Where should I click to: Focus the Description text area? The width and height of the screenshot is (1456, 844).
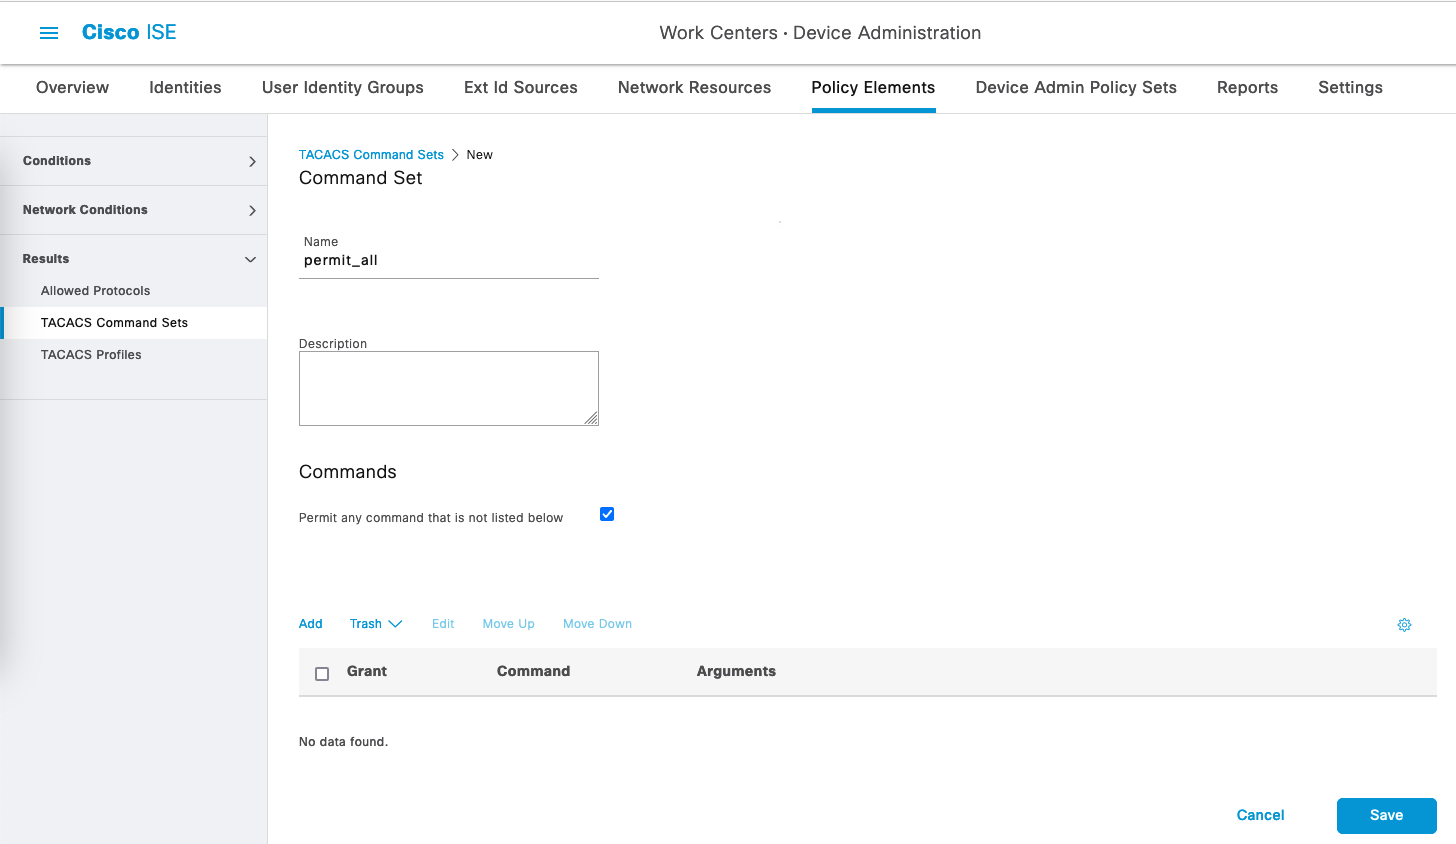pos(448,388)
